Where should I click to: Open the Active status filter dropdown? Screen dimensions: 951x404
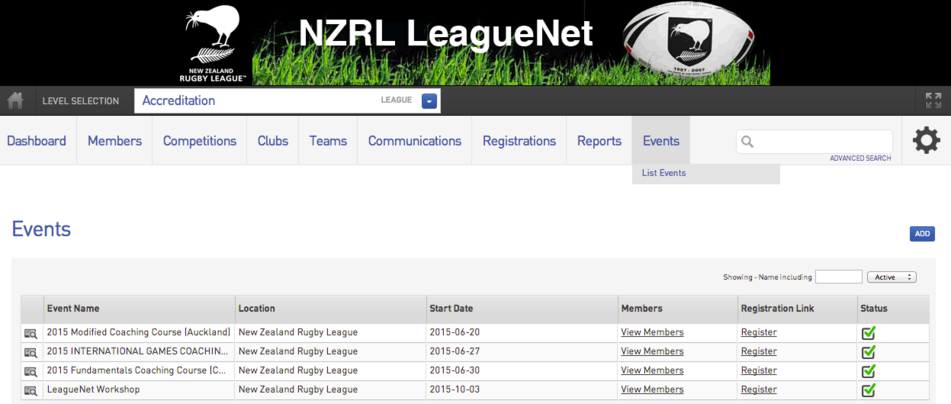(892, 277)
